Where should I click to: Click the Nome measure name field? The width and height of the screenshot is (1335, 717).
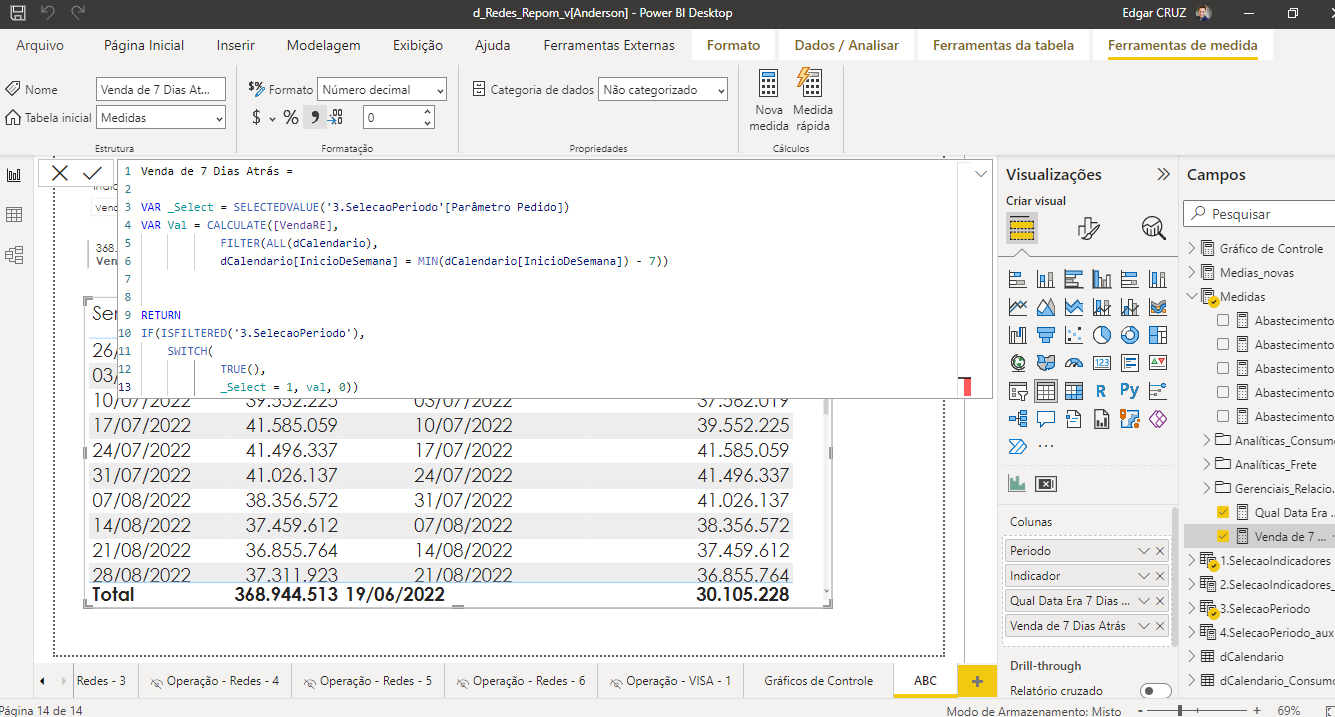point(161,90)
